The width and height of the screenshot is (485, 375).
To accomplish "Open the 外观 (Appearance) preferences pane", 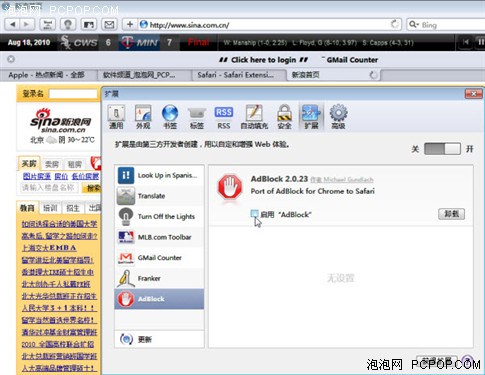I will (x=143, y=117).
